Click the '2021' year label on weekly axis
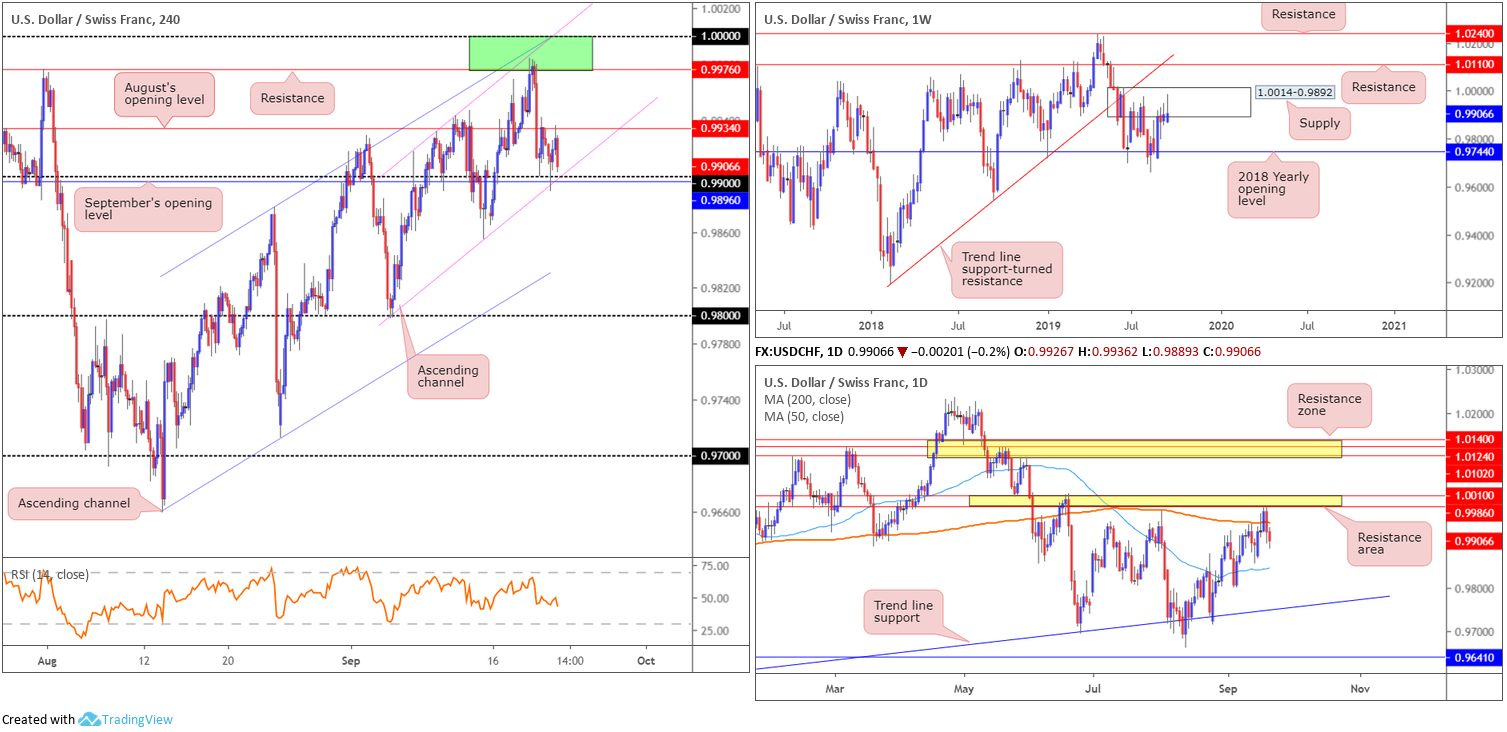 pyautogui.click(x=1396, y=326)
